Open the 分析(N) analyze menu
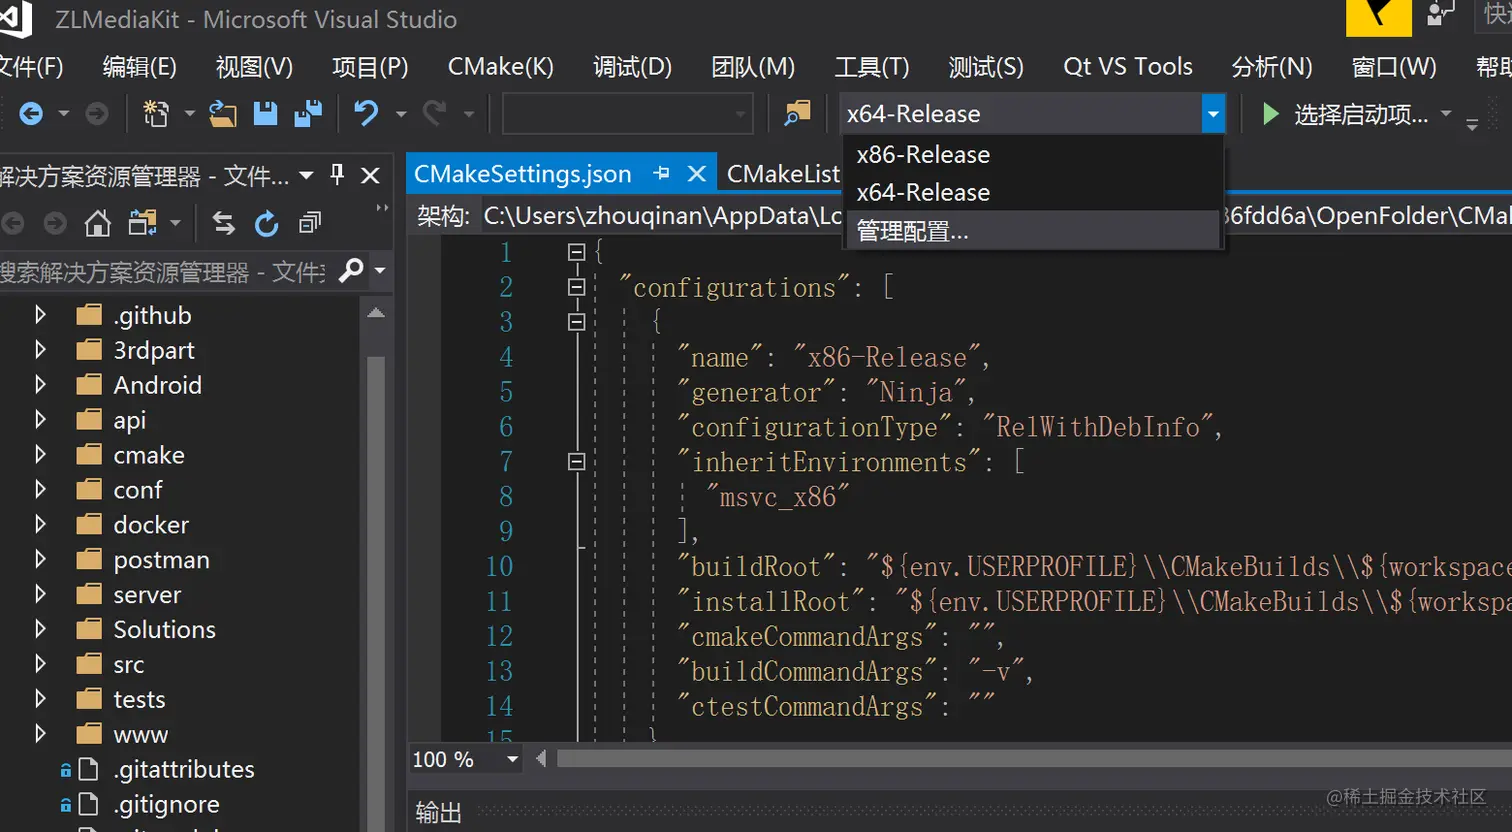Screen dimensions: 1512x832 [x=1272, y=67]
